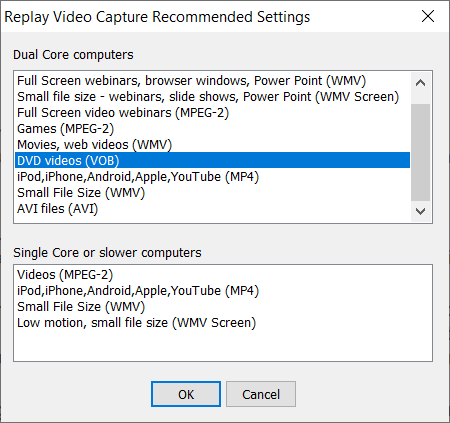Select the highlighted DVD videos (VOB) entry
This screenshot has width=450, height=423.
212,160
